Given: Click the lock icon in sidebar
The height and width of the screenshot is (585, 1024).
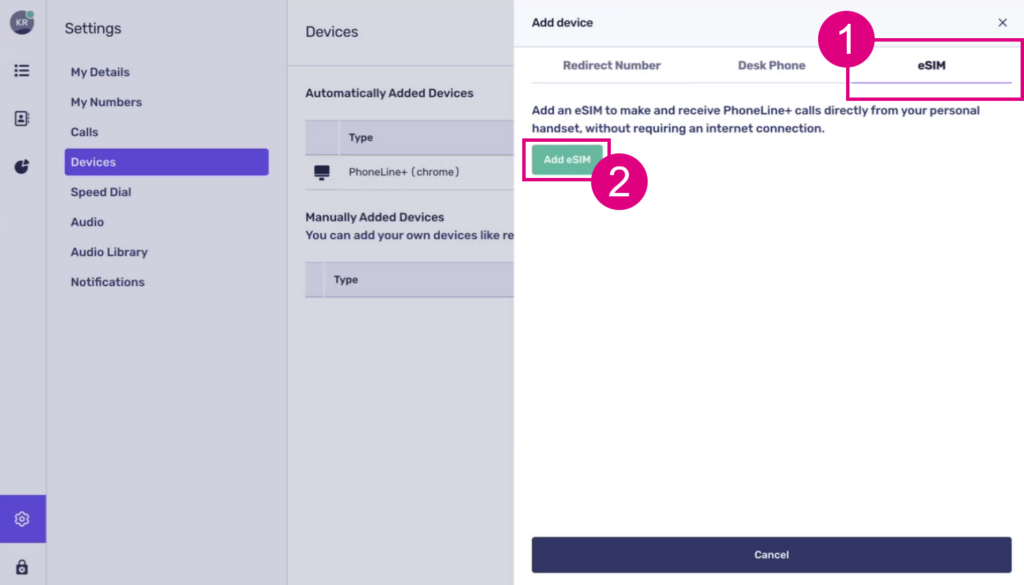Looking at the screenshot, I should pyautogui.click(x=22, y=567).
